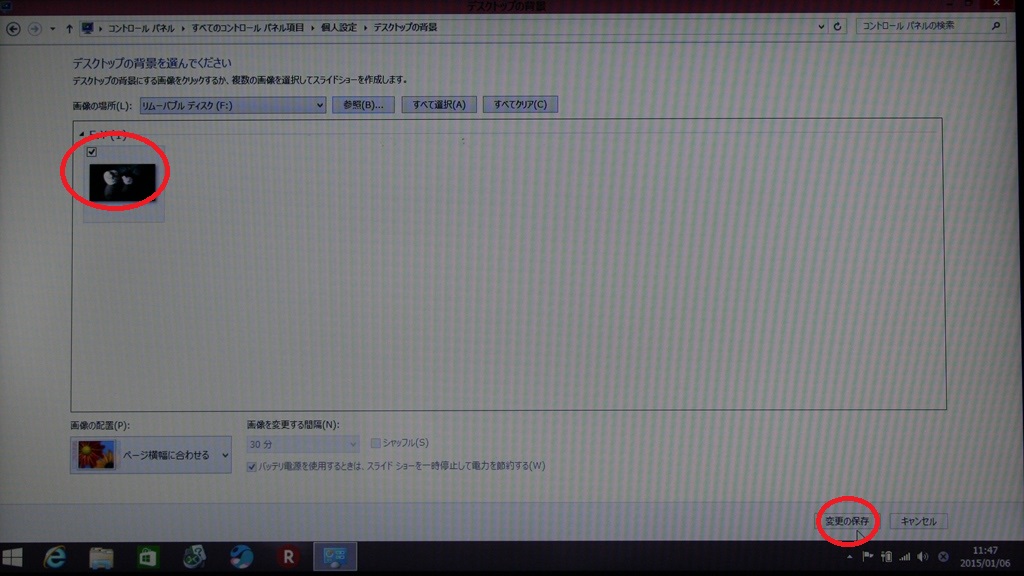Open File Explorer from taskbar
The width and height of the screenshot is (1024, 576).
tap(101, 558)
